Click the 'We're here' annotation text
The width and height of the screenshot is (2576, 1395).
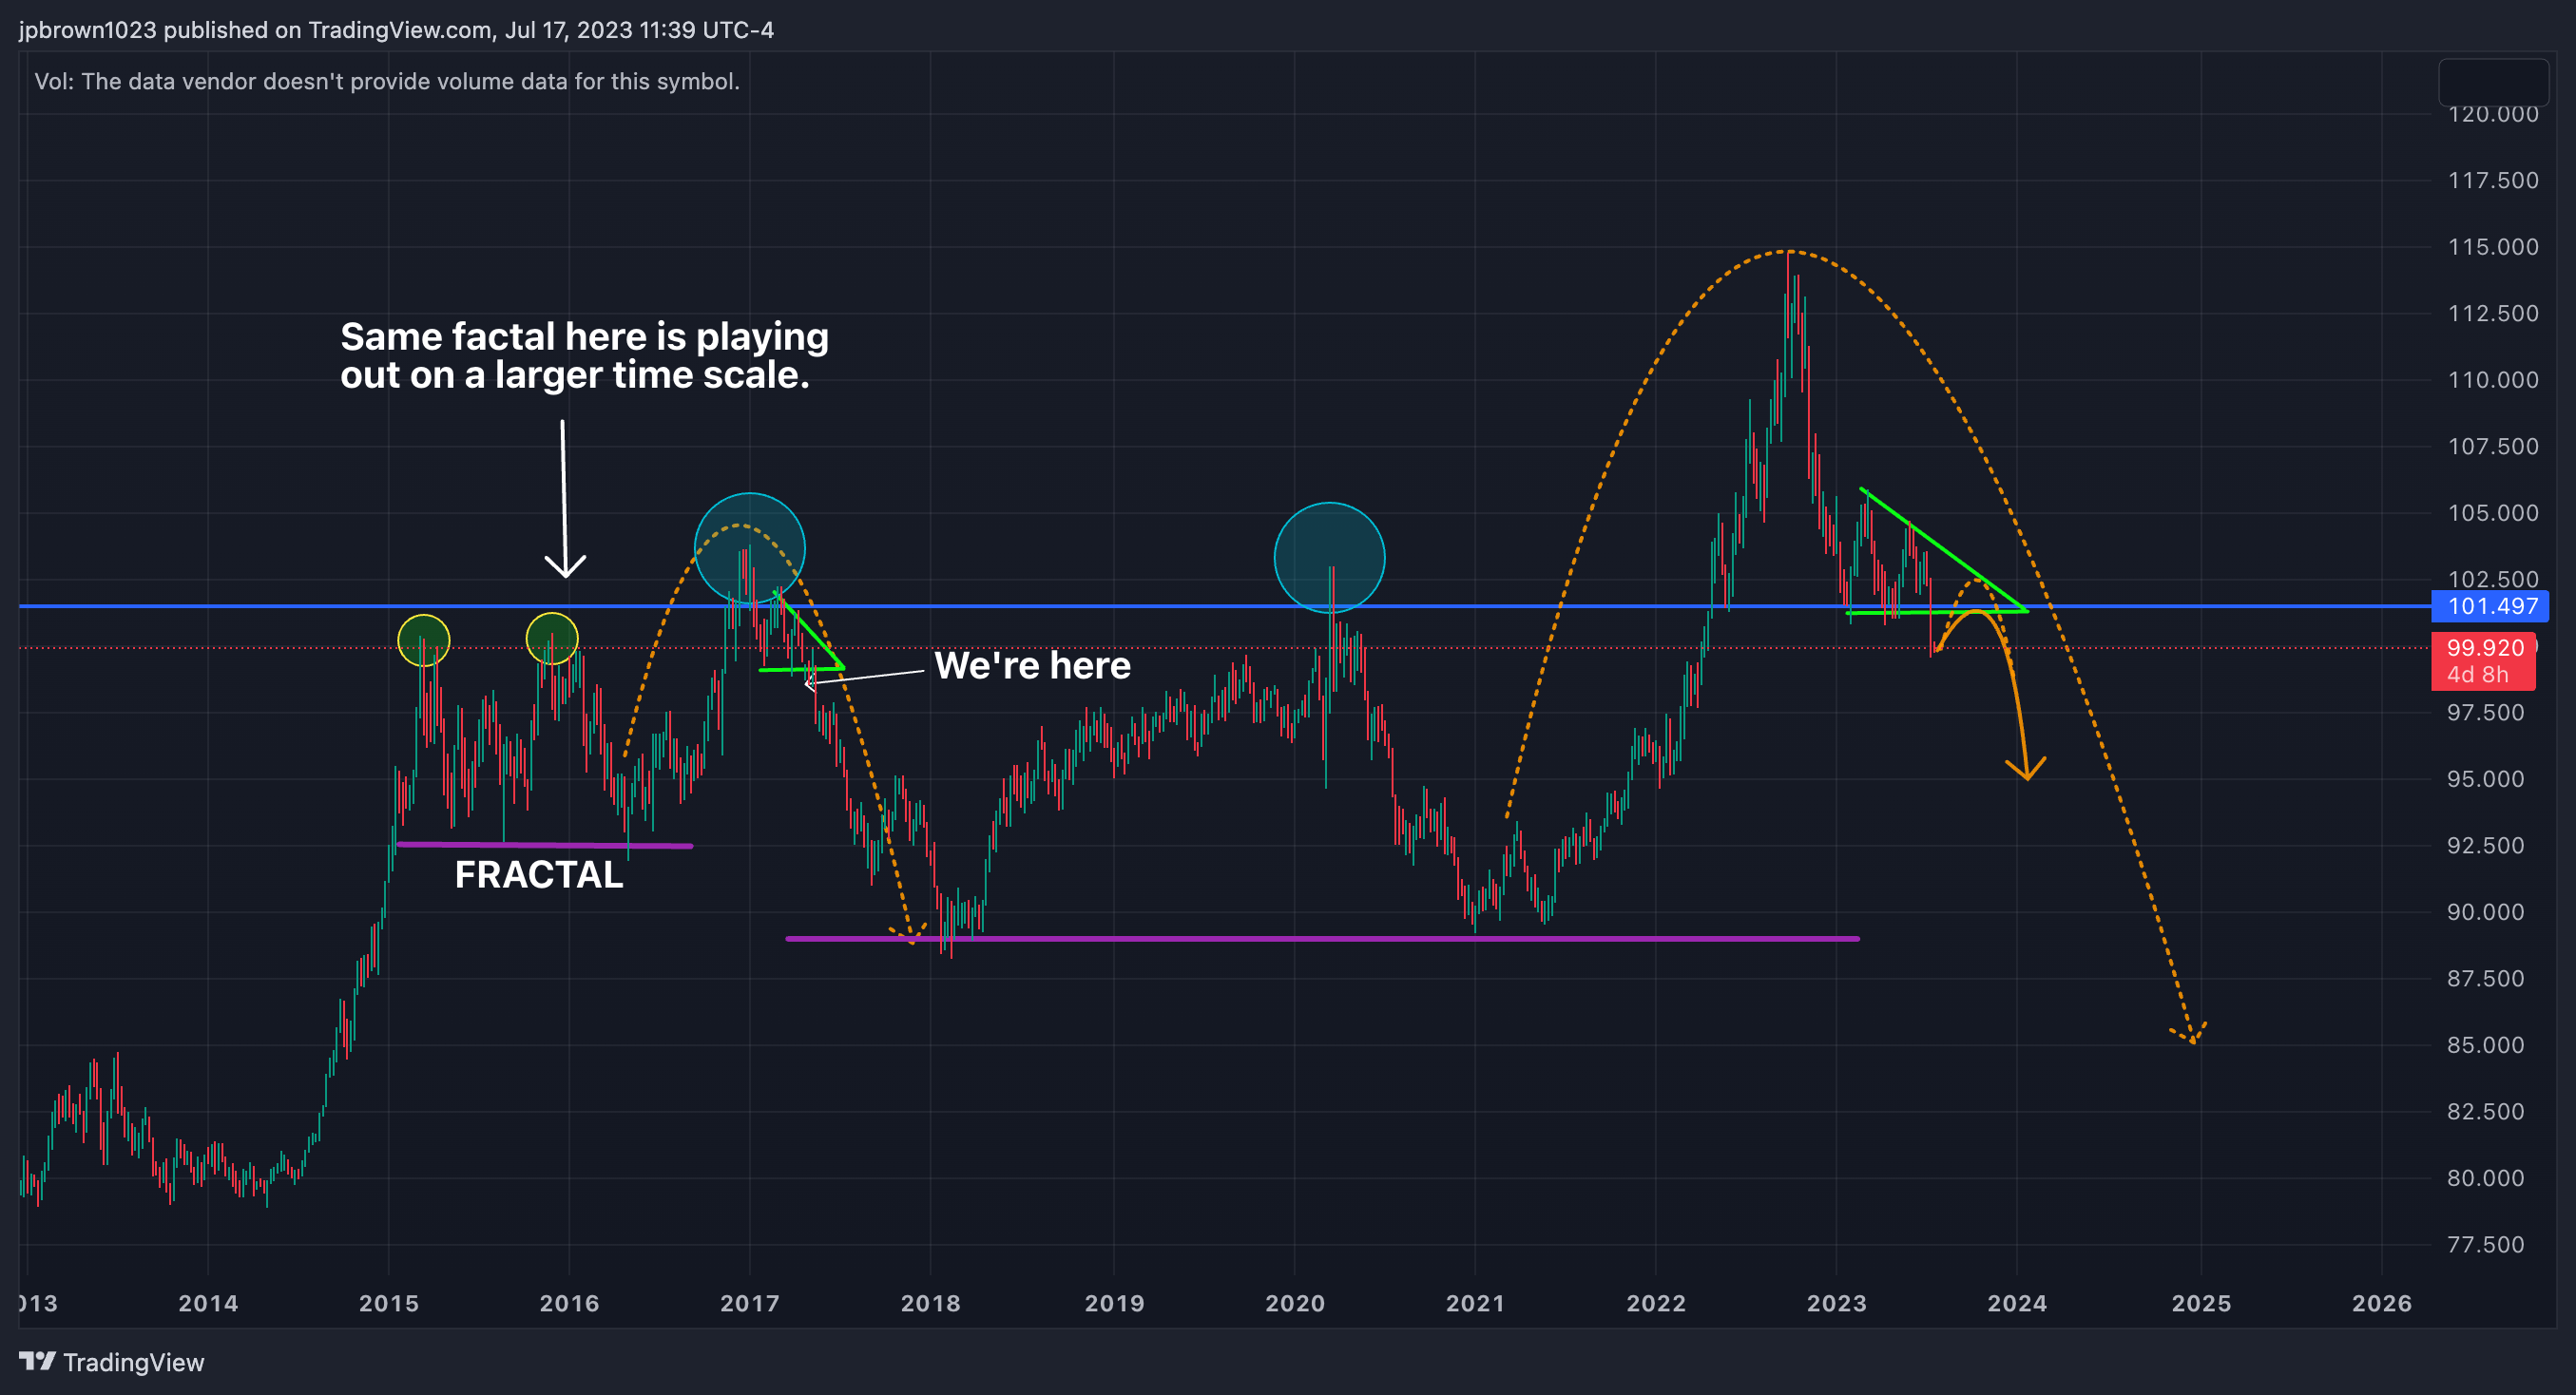(x=1032, y=666)
